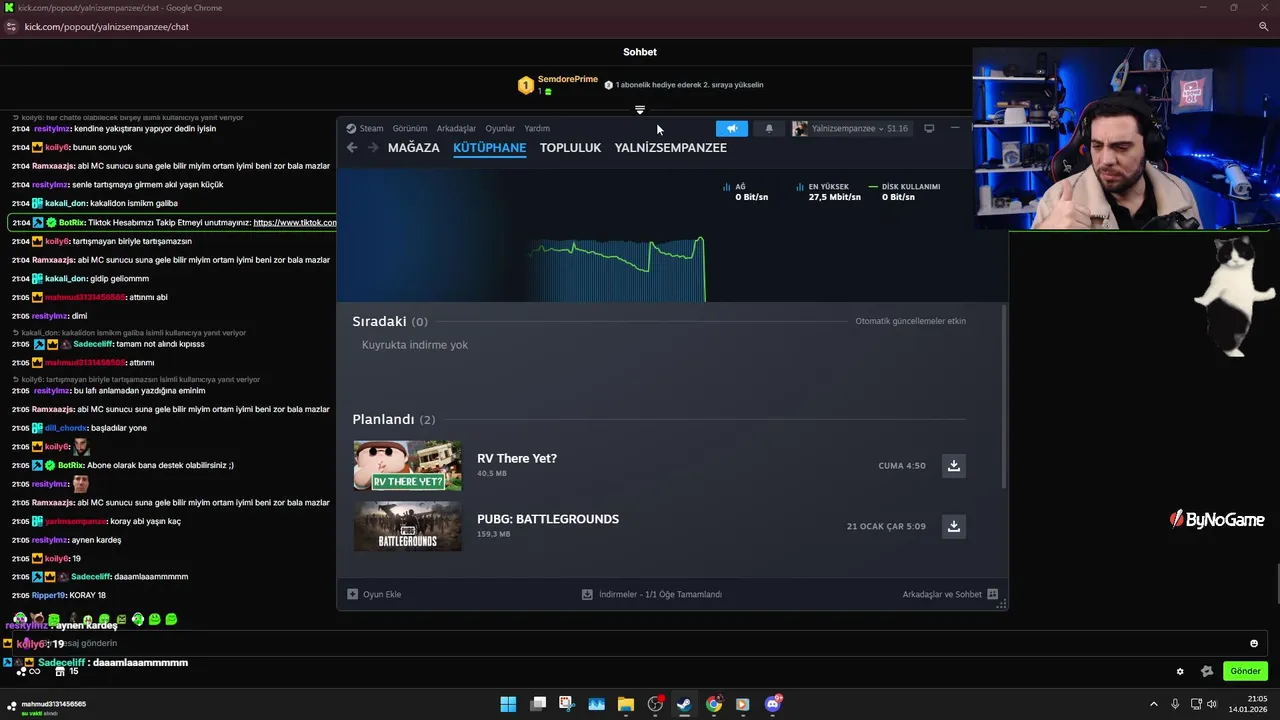Click the icon next to chat settings gear
Viewport: 1280px width, 720px height.
point(1207,671)
